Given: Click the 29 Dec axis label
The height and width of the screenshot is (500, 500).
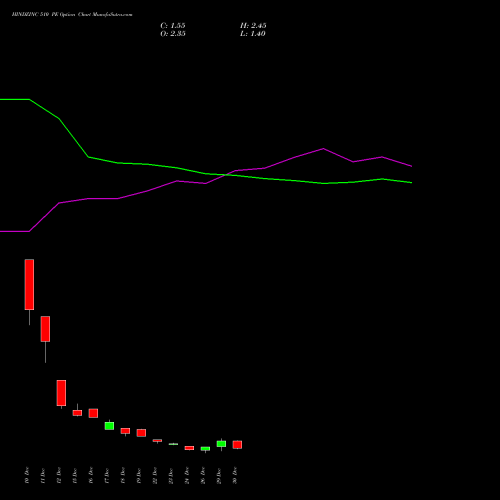Looking at the screenshot, I should [219, 475].
